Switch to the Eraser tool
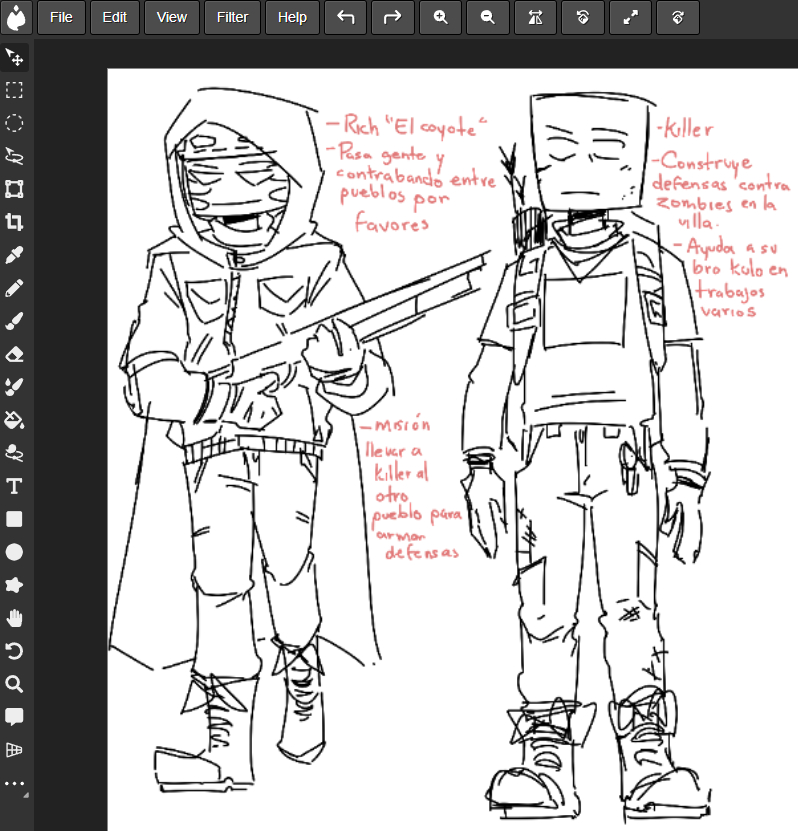 pyautogui.click(x=14, y=354)
